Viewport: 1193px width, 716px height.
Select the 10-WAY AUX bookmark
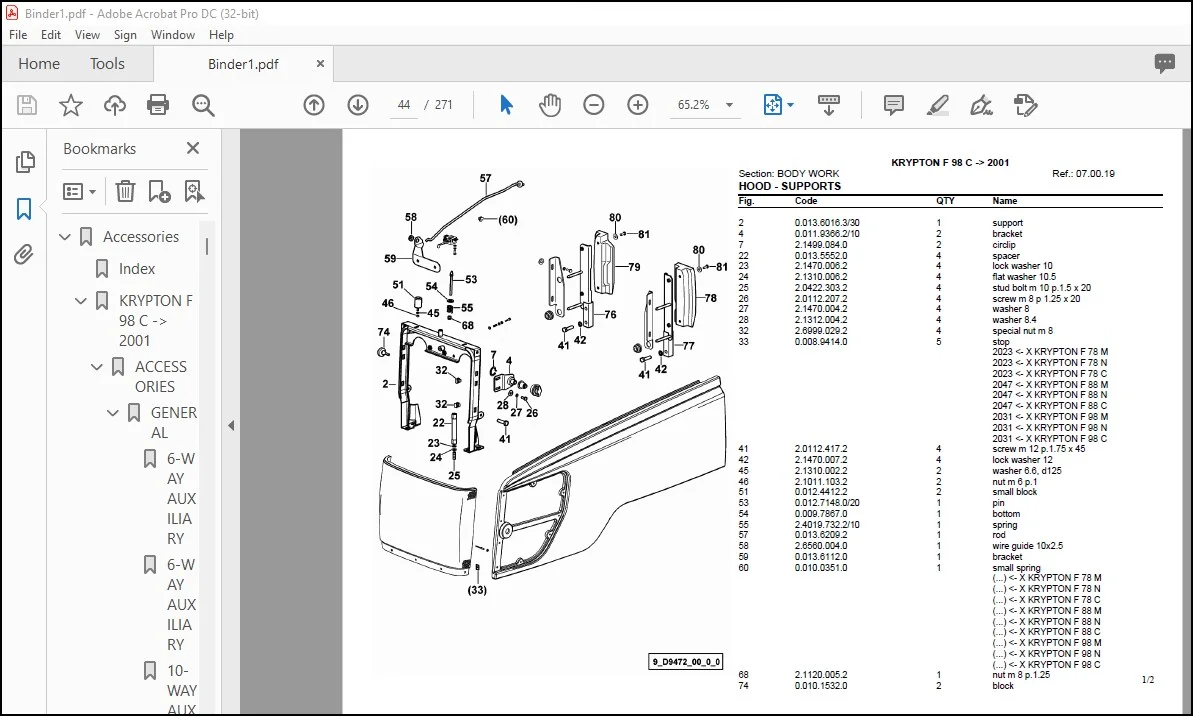(181, 689)
